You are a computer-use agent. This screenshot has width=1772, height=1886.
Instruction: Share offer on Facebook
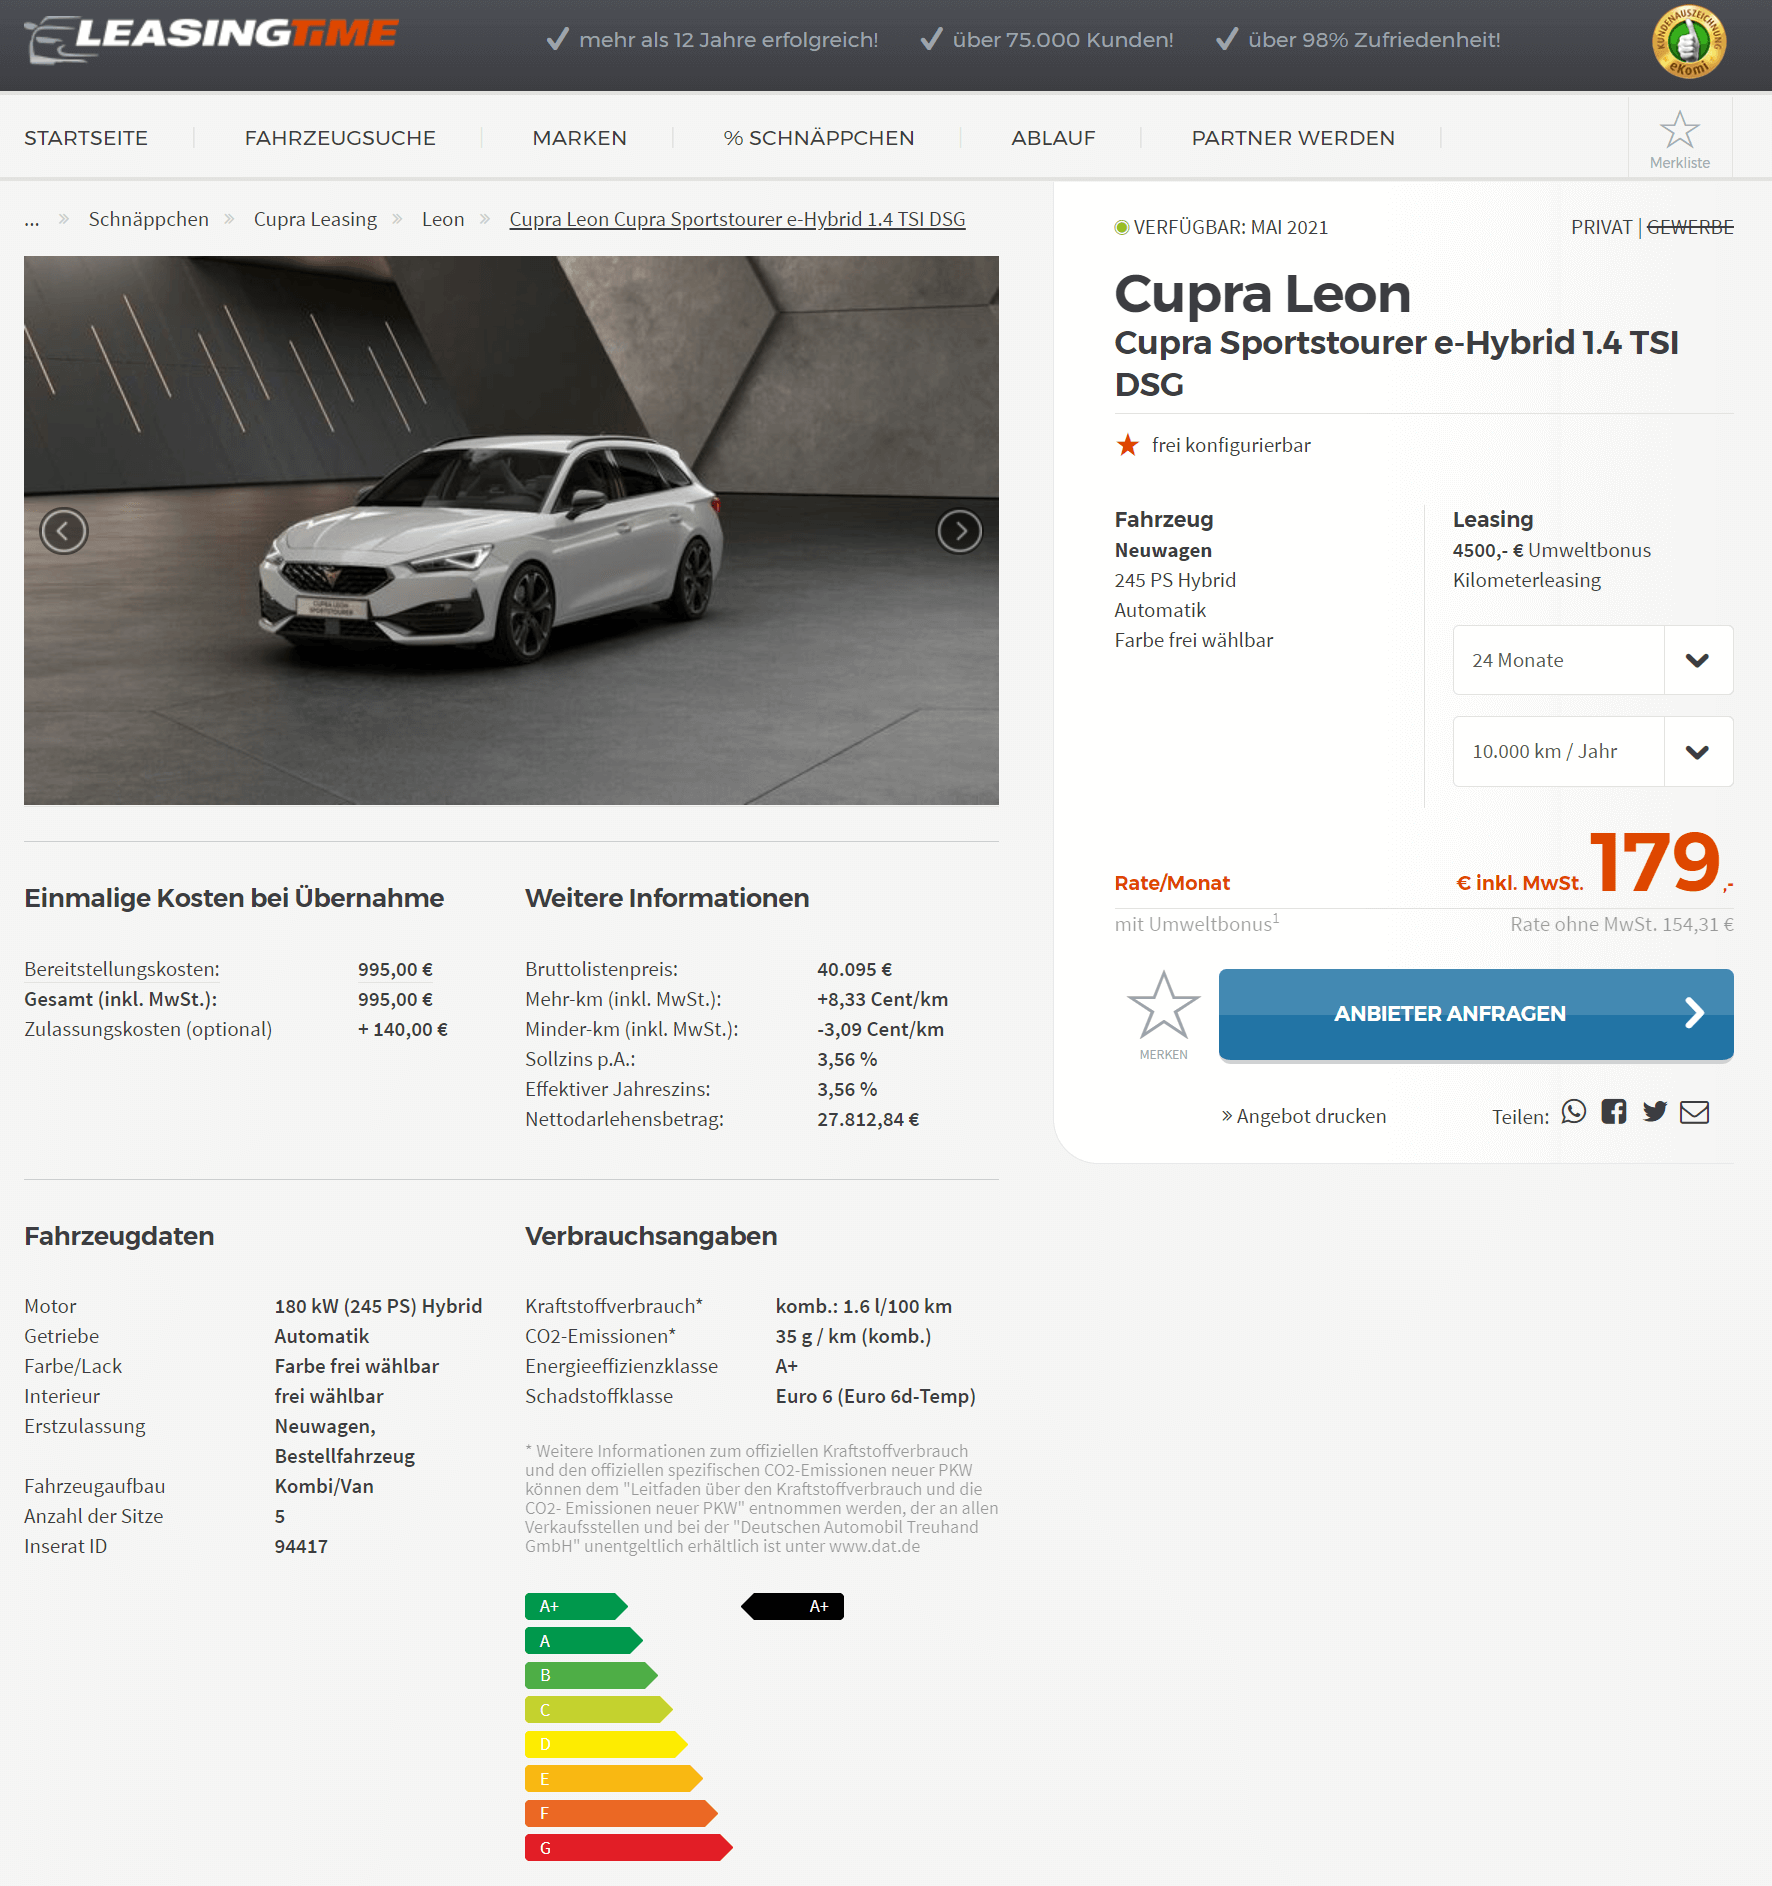point(1613,1112)
